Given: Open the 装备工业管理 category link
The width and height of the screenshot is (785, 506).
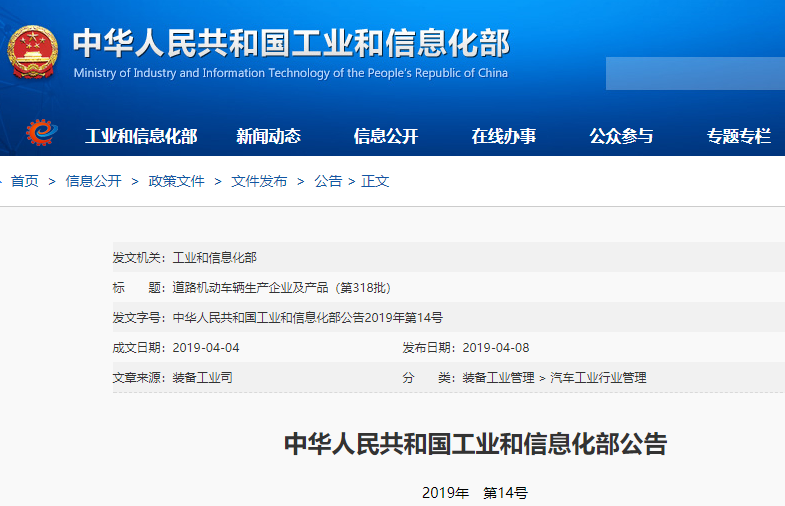Looking at the screenshot, I should [x=498, y=378].
